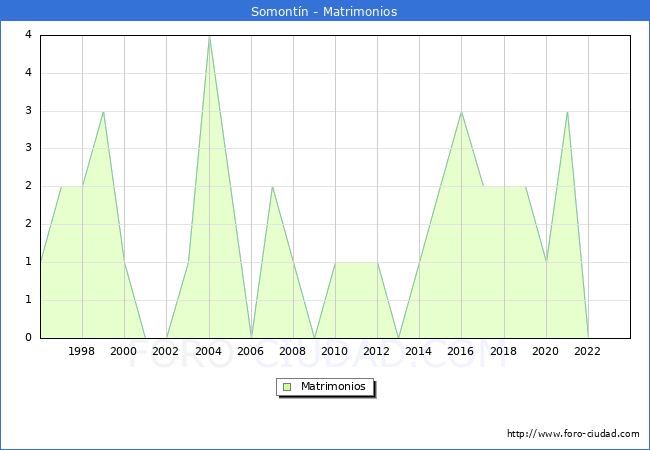Screen dimensions: 650x450
Task: Select the 2022 x-axis label
Action: point(587,351)
